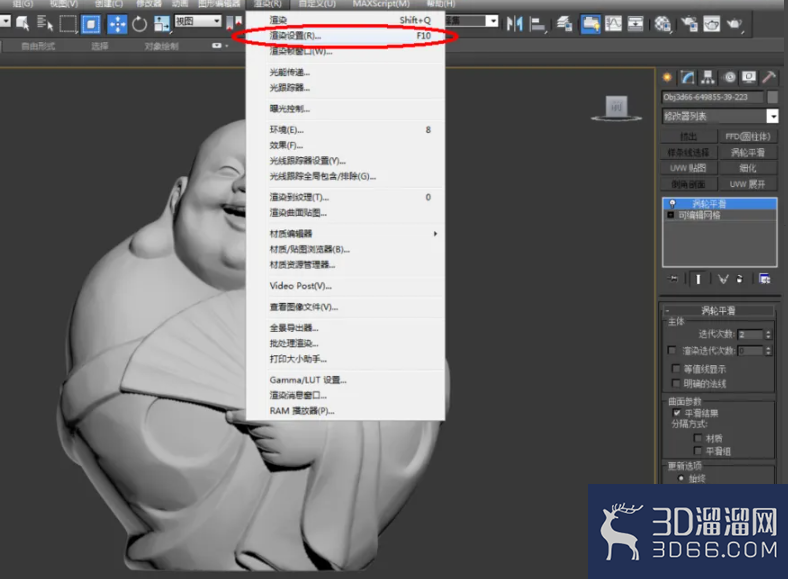Open the 视图 reference coordinate dropdown
Image resolution: width=788 pixels, height=579 pixels.
tap(198, 21)
